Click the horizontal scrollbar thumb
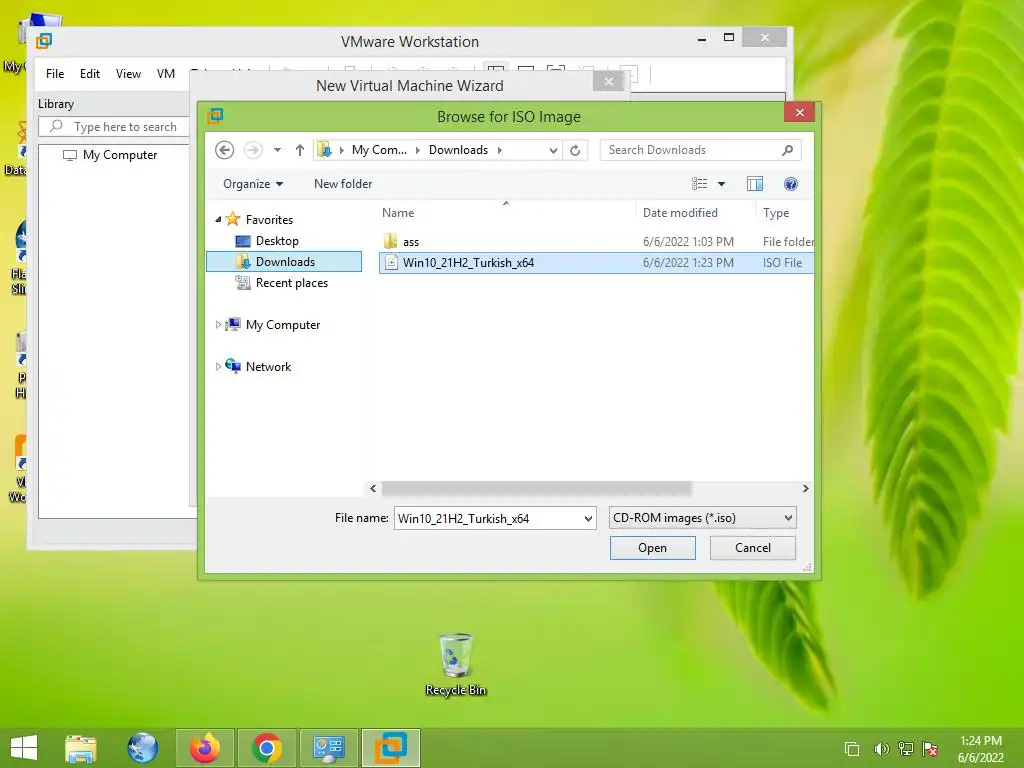 pos(536,488)
